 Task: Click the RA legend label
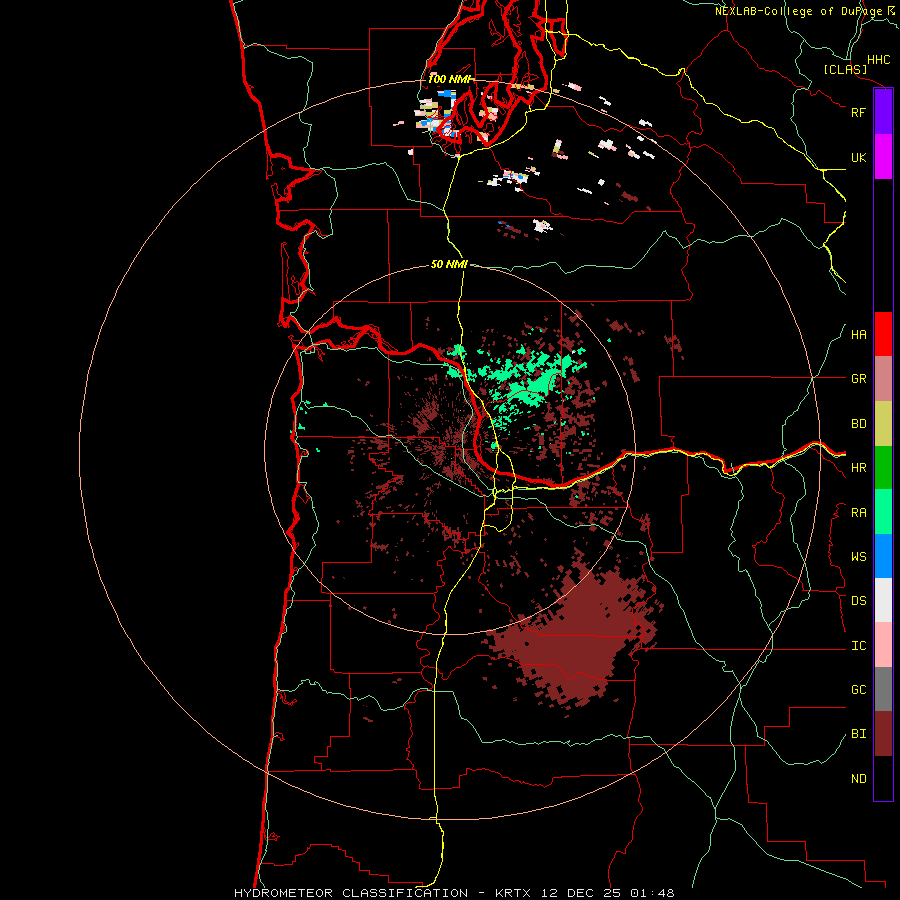(858, 513)
